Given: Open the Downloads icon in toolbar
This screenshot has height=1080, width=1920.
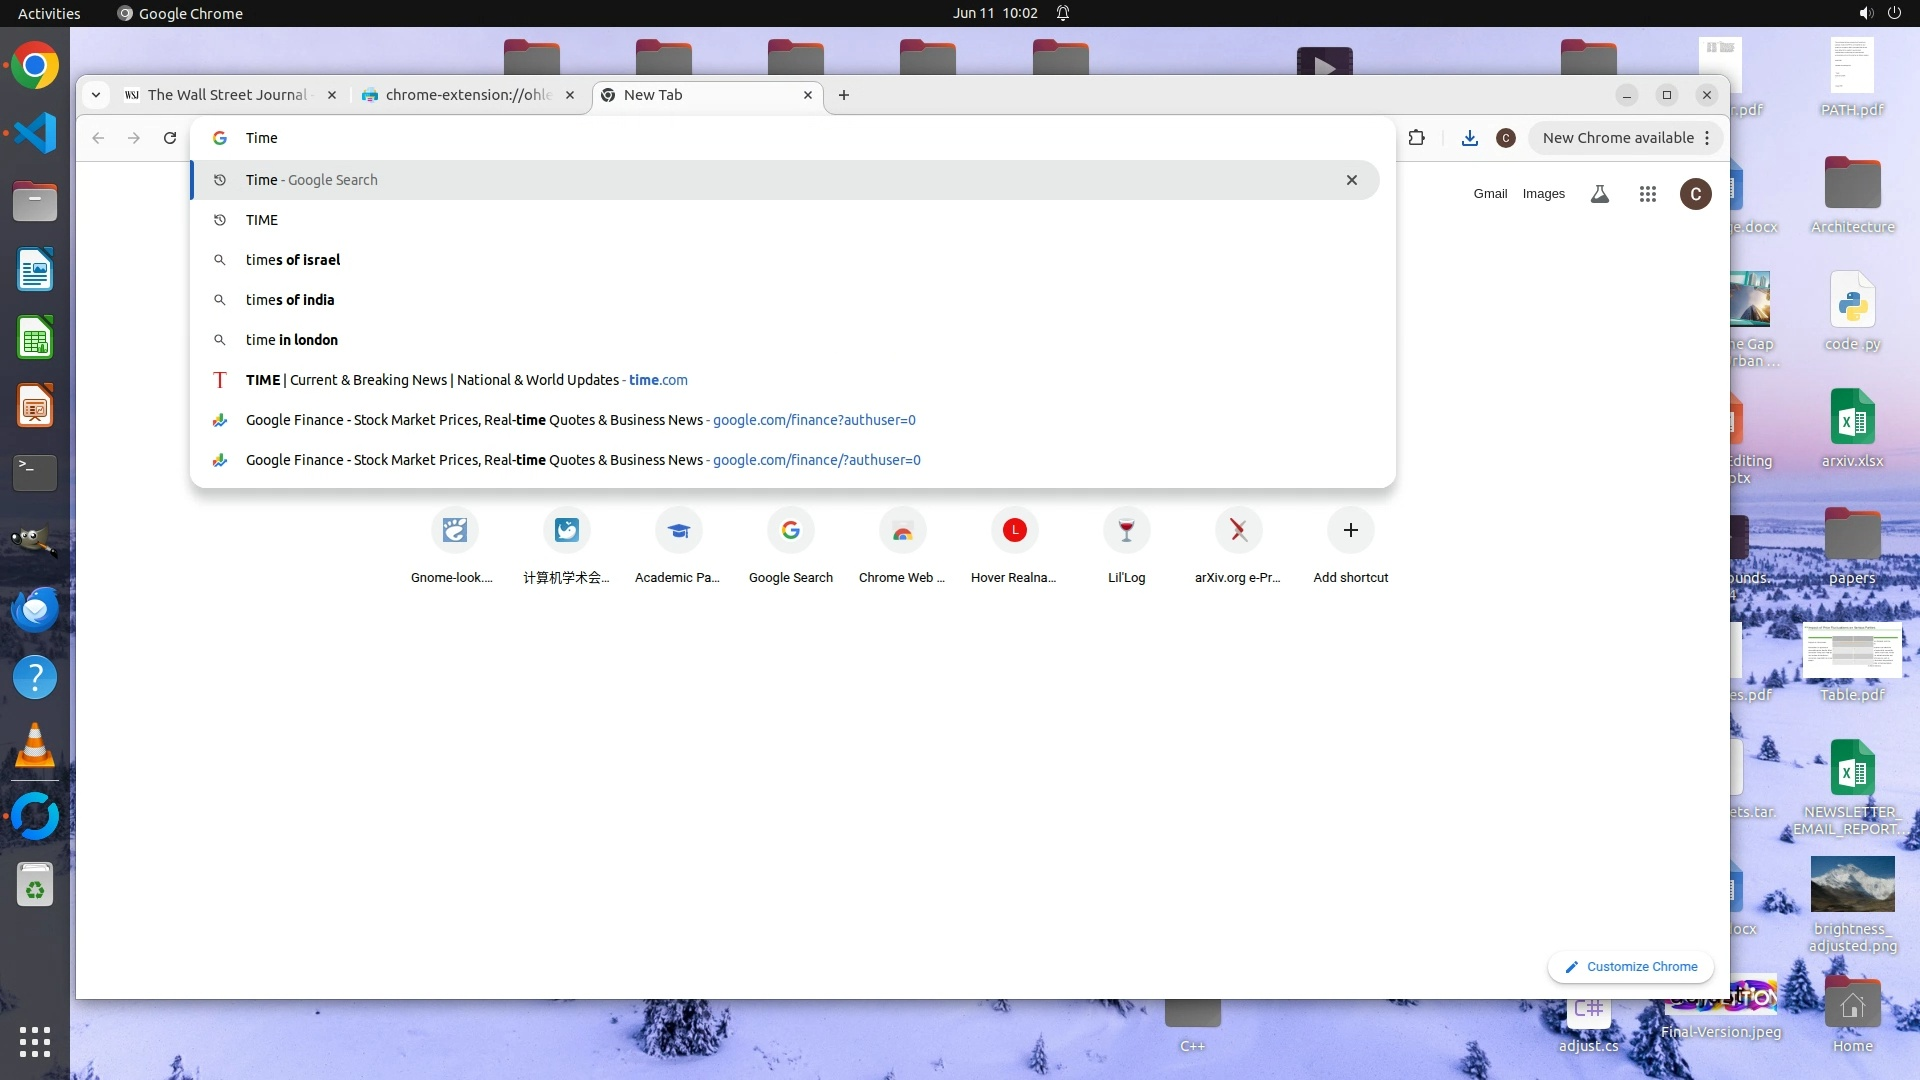Looking at the screenshot, I should coord(1469,138).
